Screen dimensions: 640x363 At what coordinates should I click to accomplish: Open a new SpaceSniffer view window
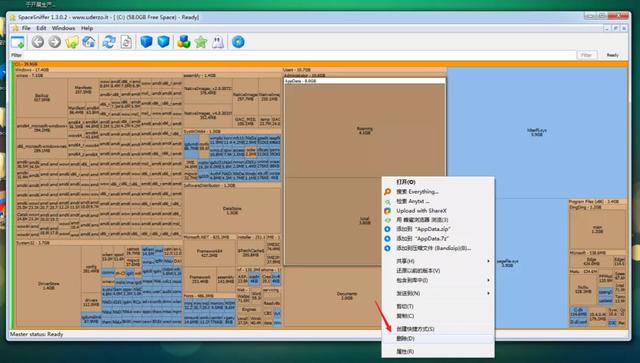coord(18,42)
